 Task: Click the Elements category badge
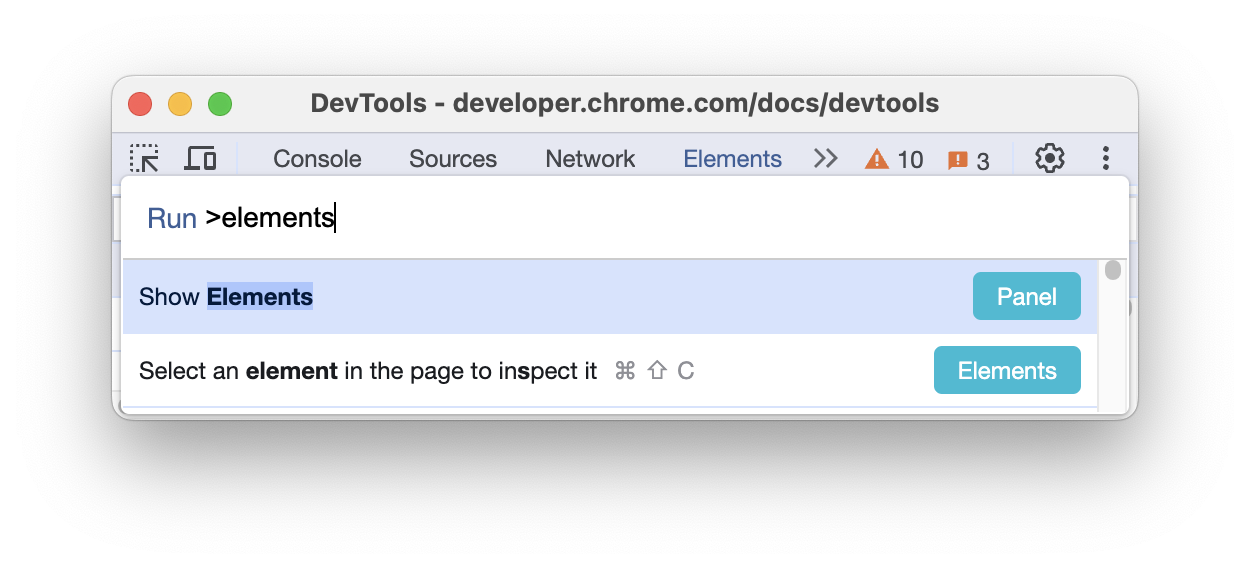click(x=1007, y=371)
